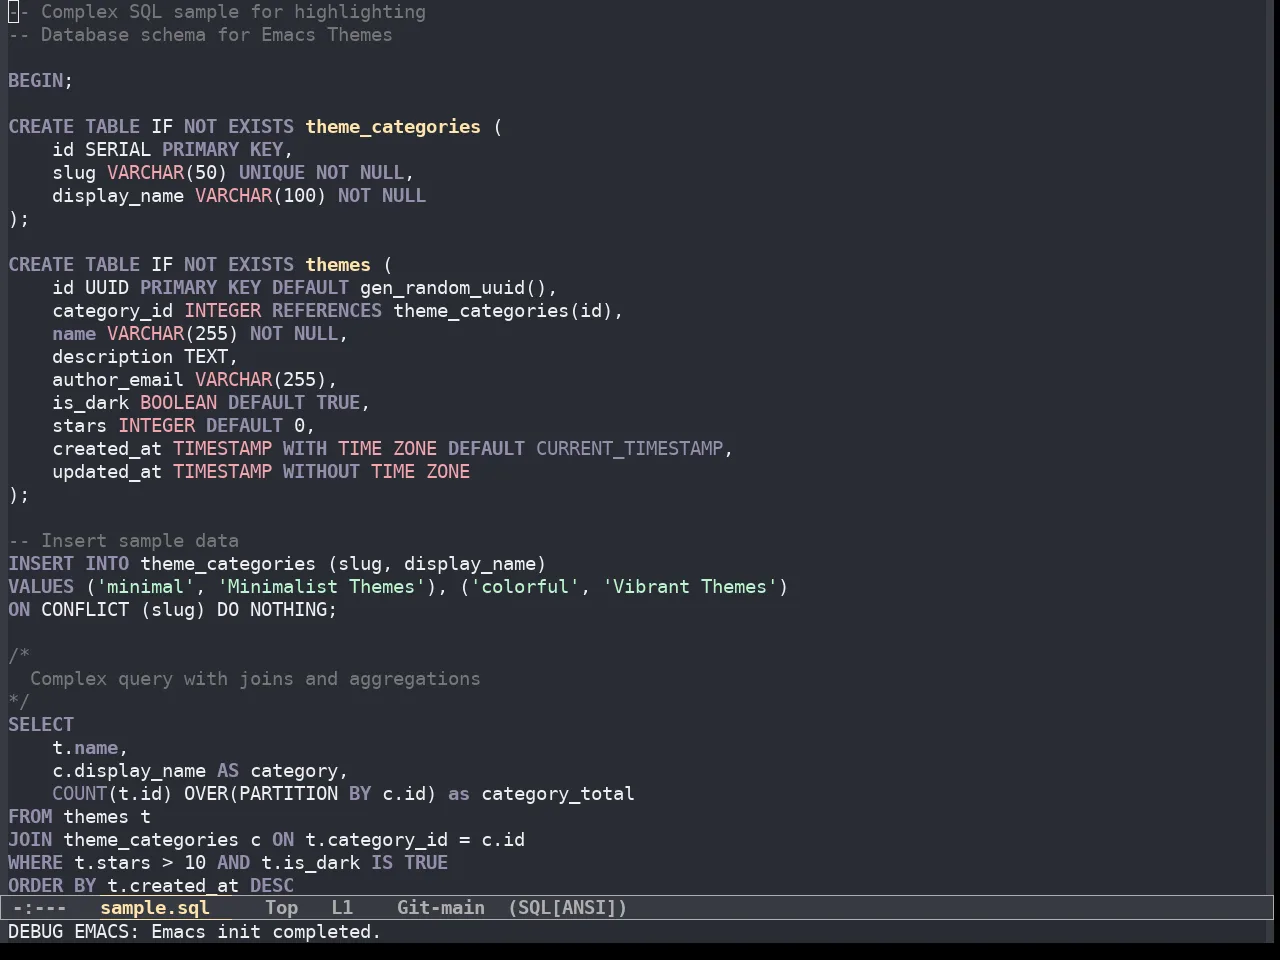This screenshot has width=1280, height=960.
Task: Place cursor on theme_categories table name in CREATE statement
Action: tap(393, 127)
